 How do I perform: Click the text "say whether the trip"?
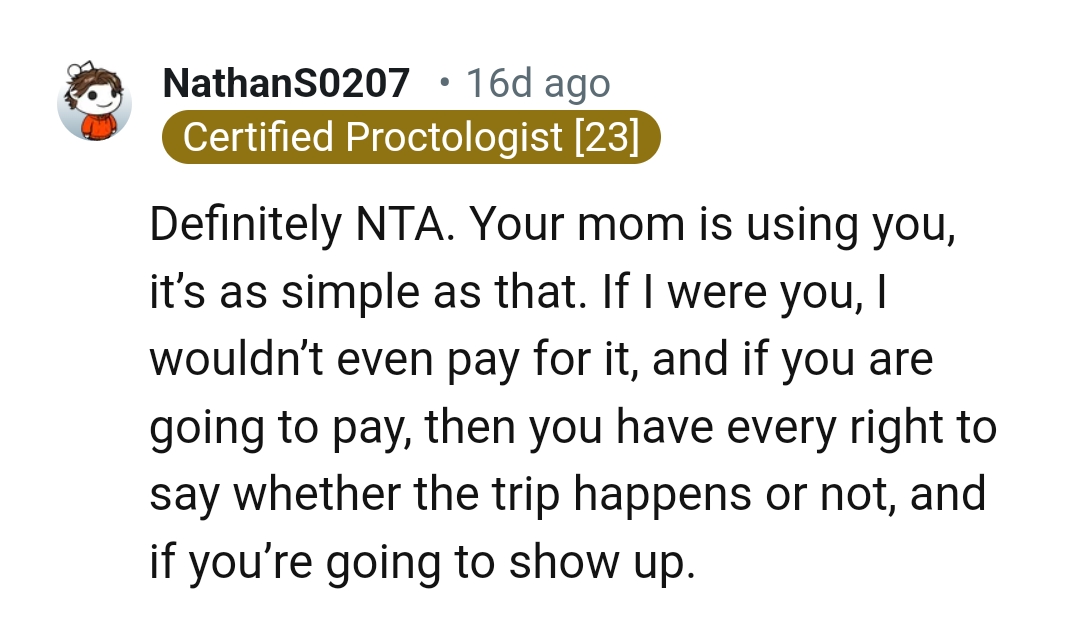point(361,495)
